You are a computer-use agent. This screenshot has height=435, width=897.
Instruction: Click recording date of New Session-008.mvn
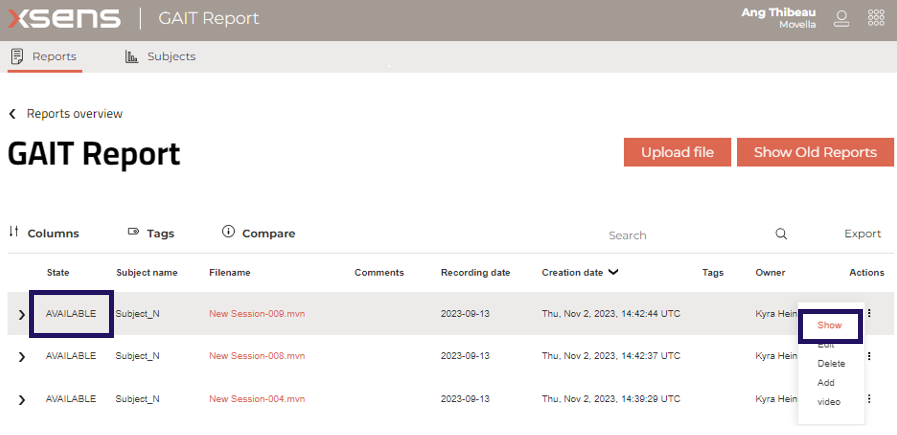coord(465,356)
